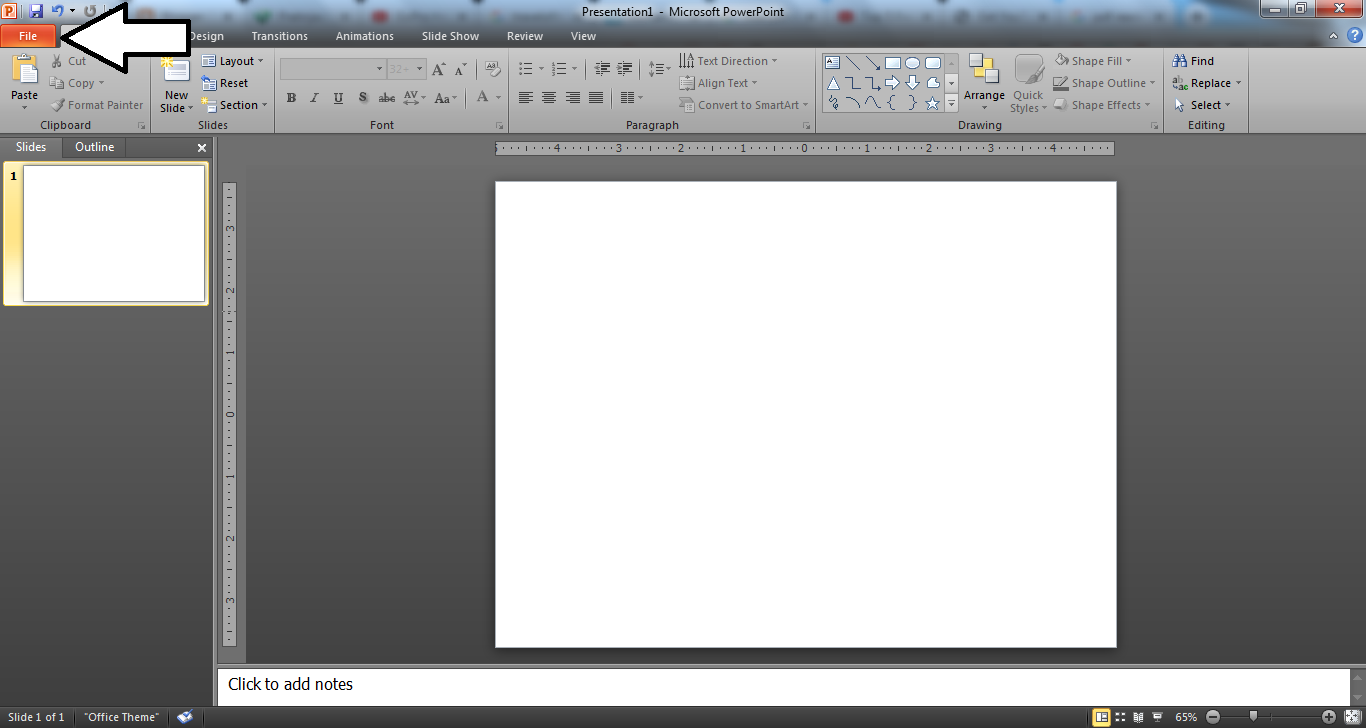
Task: Open Line Spacing options
Action: (x=659, y=69)
